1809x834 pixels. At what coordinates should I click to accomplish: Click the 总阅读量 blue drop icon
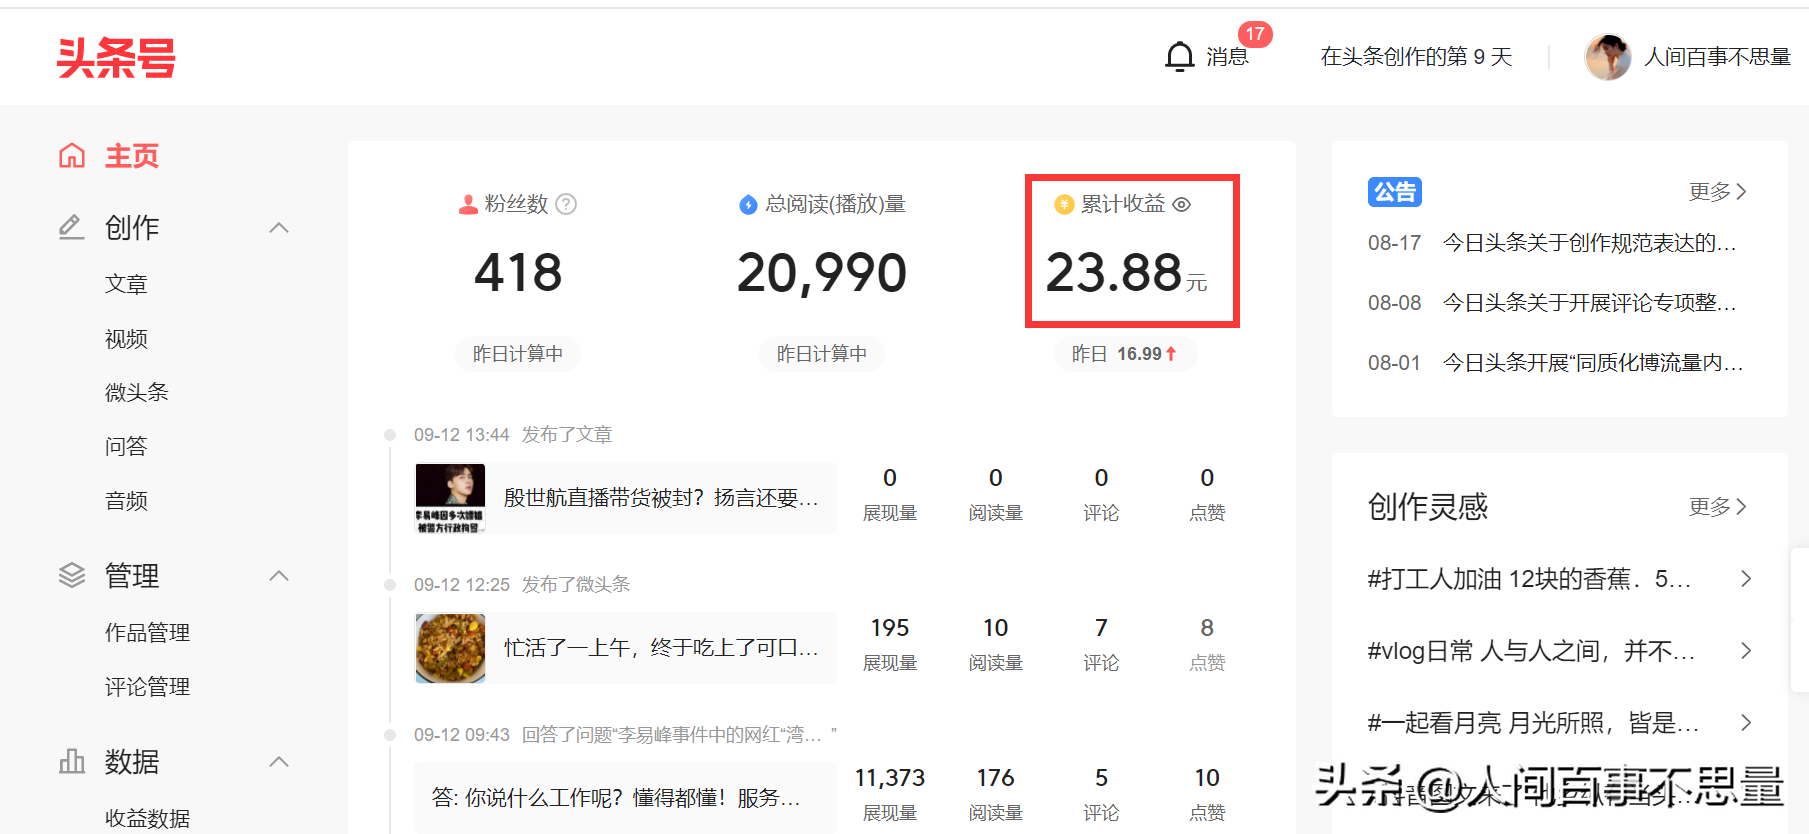748,204
